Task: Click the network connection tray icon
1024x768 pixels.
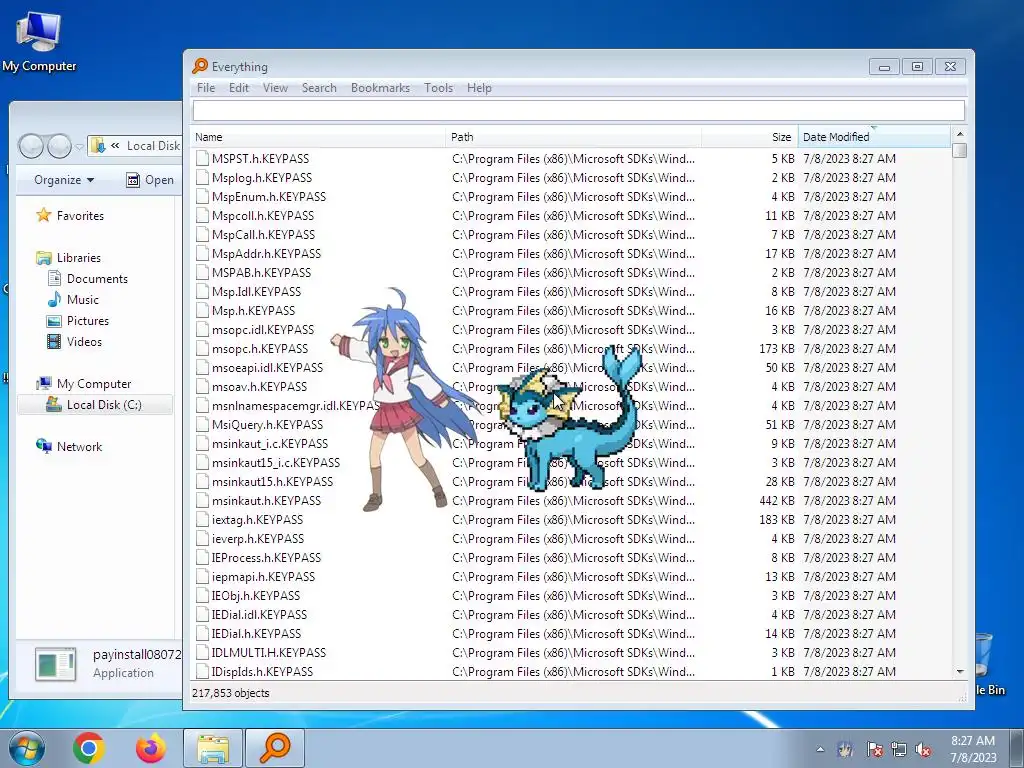Action: point(899,750)
